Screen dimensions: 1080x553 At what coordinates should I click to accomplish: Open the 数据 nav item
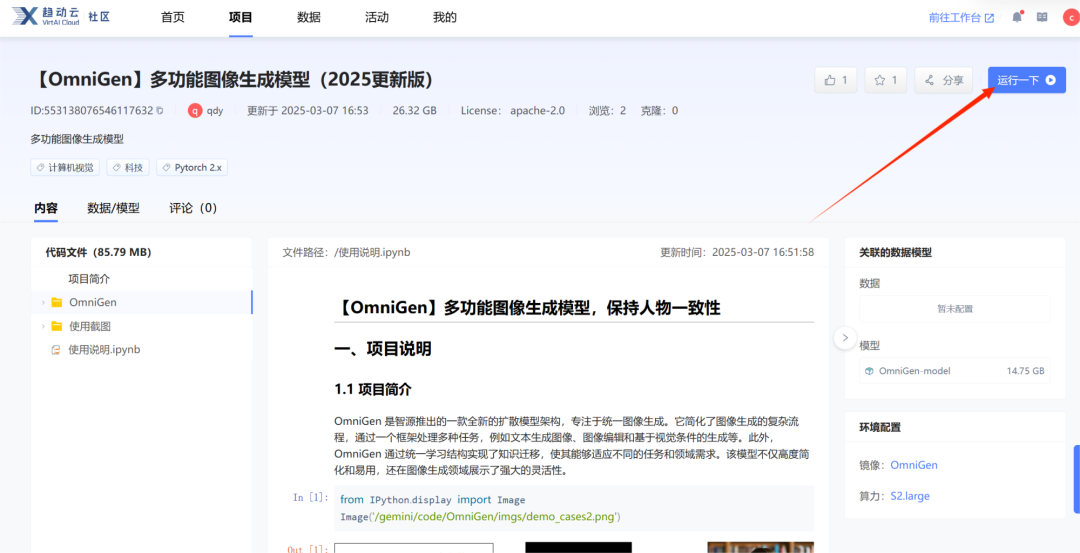coord(309,18)
